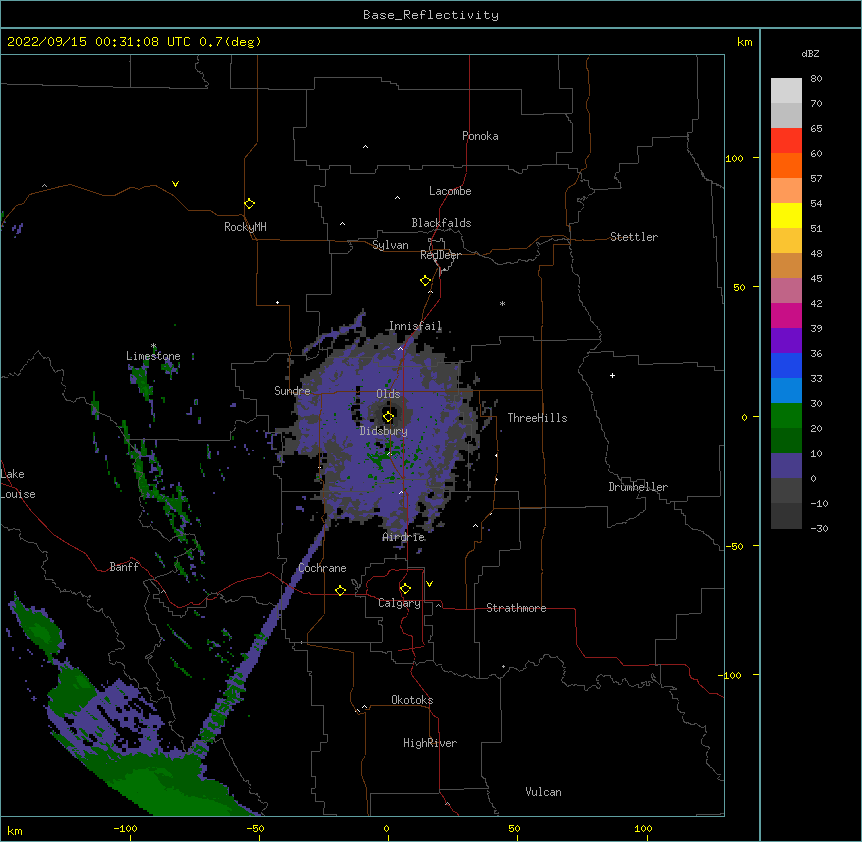Viewport: 862px width, 842px height.
Task: Pick the red 65 dBZ legend swatch
Action: pyautogui.click(x=786, y=141)
